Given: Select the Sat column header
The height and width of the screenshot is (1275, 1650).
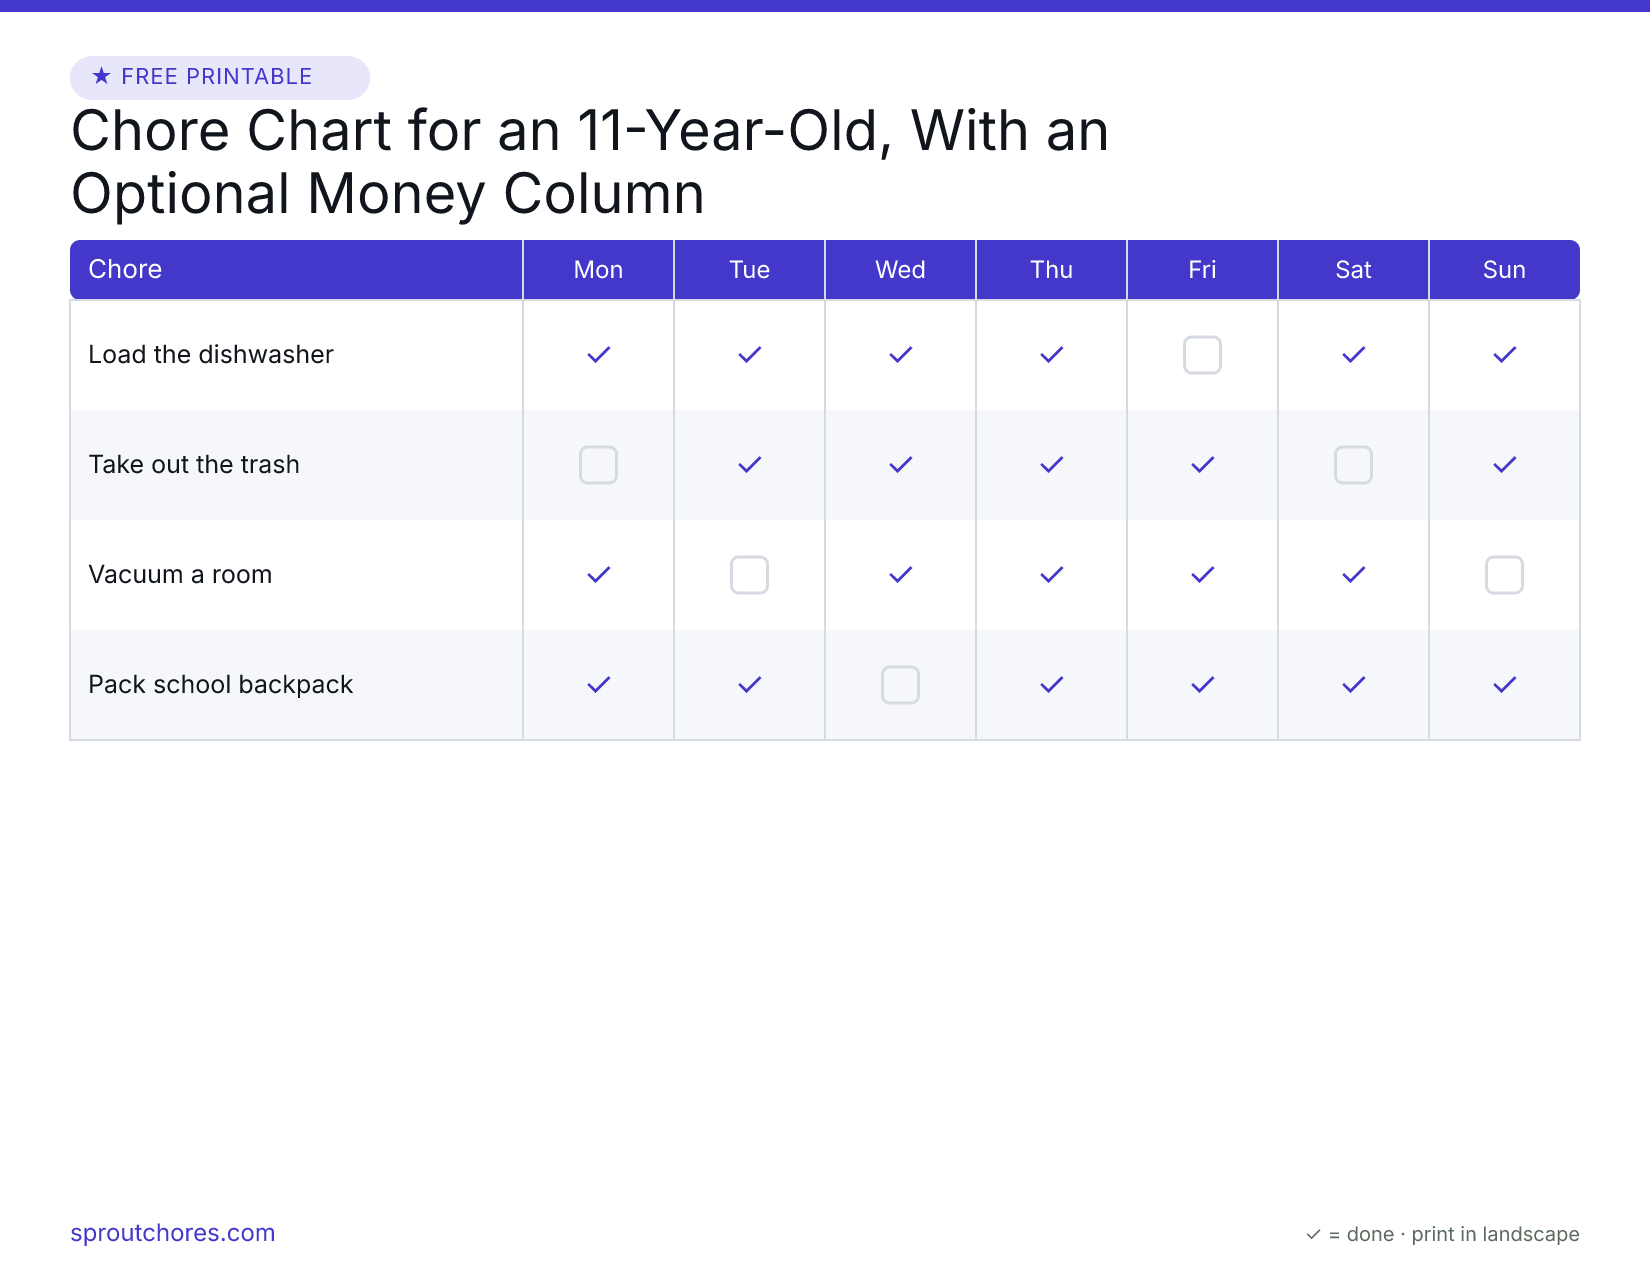Looking at the screenshot, I should point(1353,269).
